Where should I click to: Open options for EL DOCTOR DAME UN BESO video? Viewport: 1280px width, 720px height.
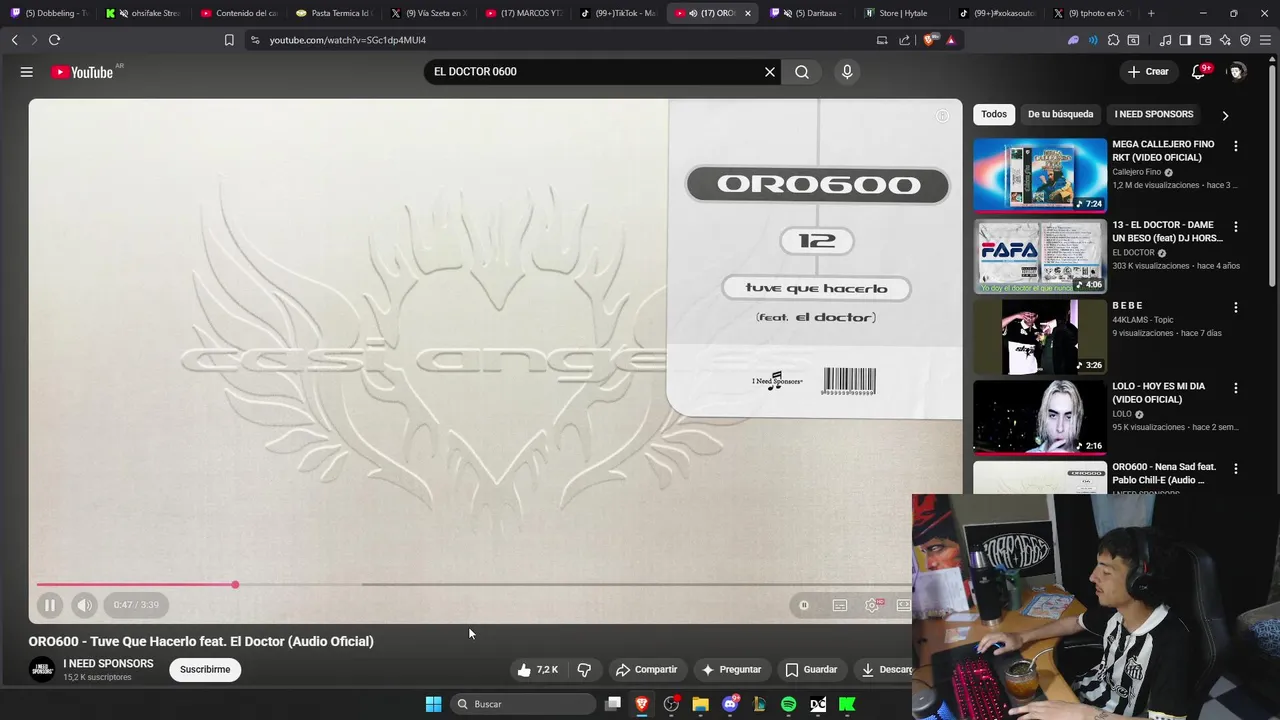coord(1236,227)
